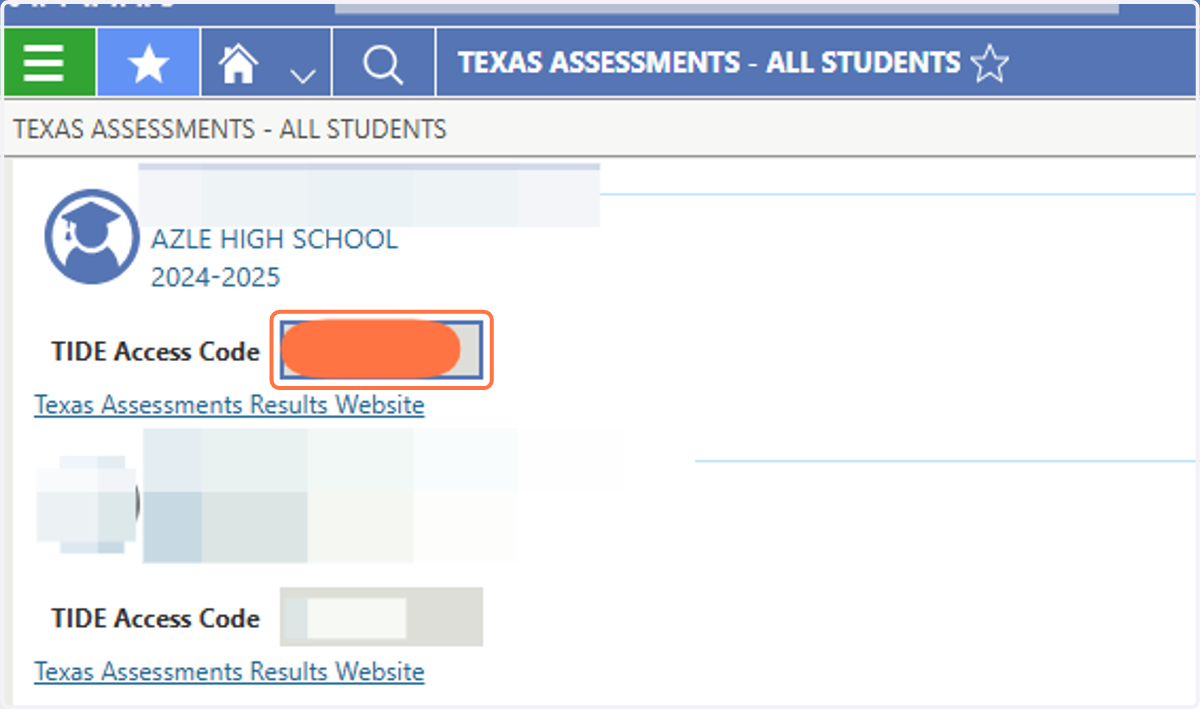Open search with the magnifying glass icon
1200x709 pixels.
[x=383, y=65]
